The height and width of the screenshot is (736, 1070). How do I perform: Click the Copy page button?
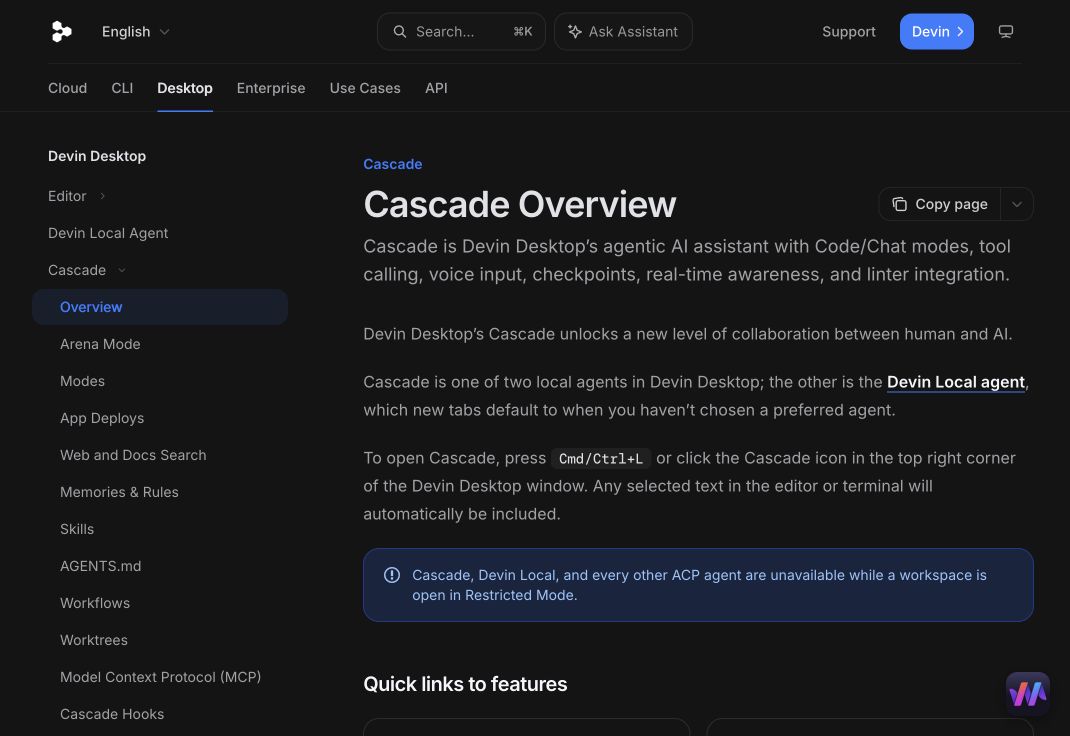pyautogui.click(x=940, y=204)
